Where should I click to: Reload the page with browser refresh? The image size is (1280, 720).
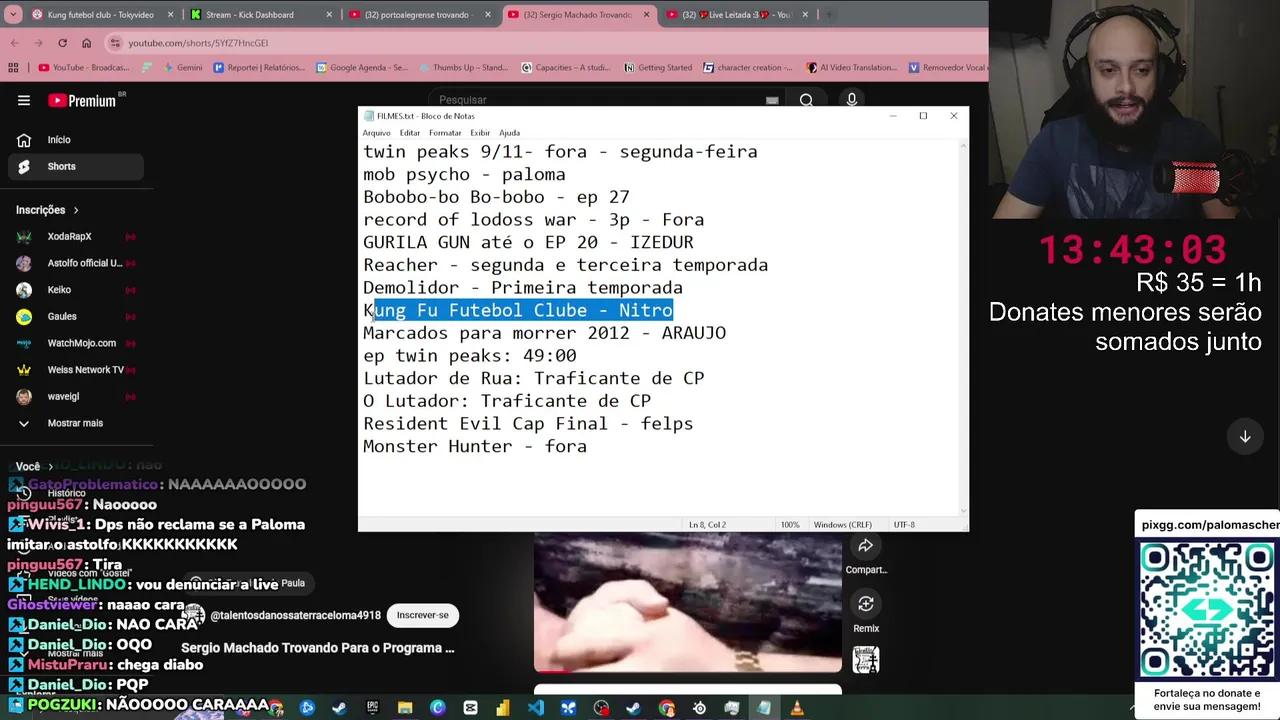pos(62,43)
